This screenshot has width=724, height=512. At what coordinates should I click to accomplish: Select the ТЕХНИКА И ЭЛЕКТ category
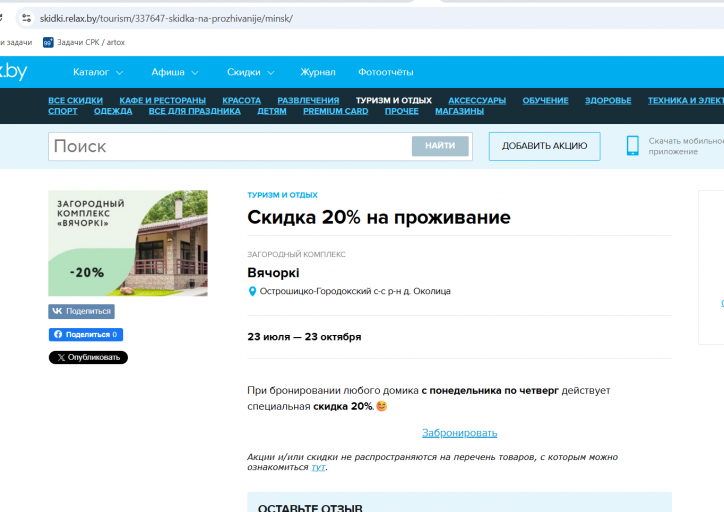[686, 101]
